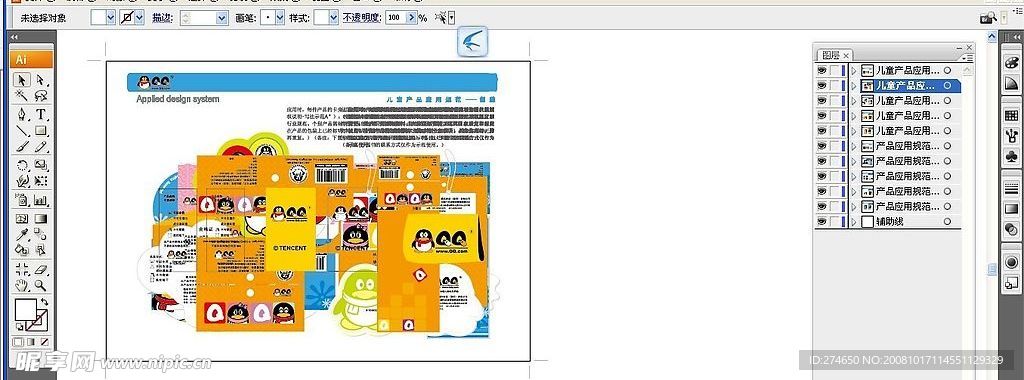Open the Swatches grid panel icon
The height and width of the screenshot is (380, 1024).
click(x=1011, y=115)
